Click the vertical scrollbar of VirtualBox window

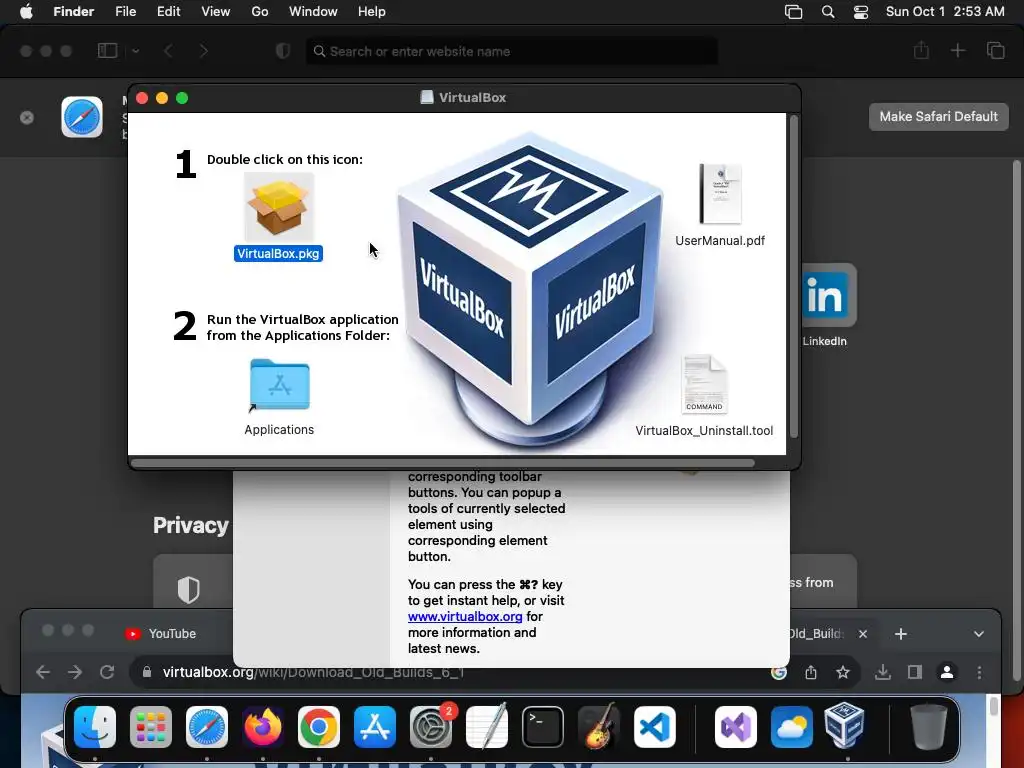[794, 277]
